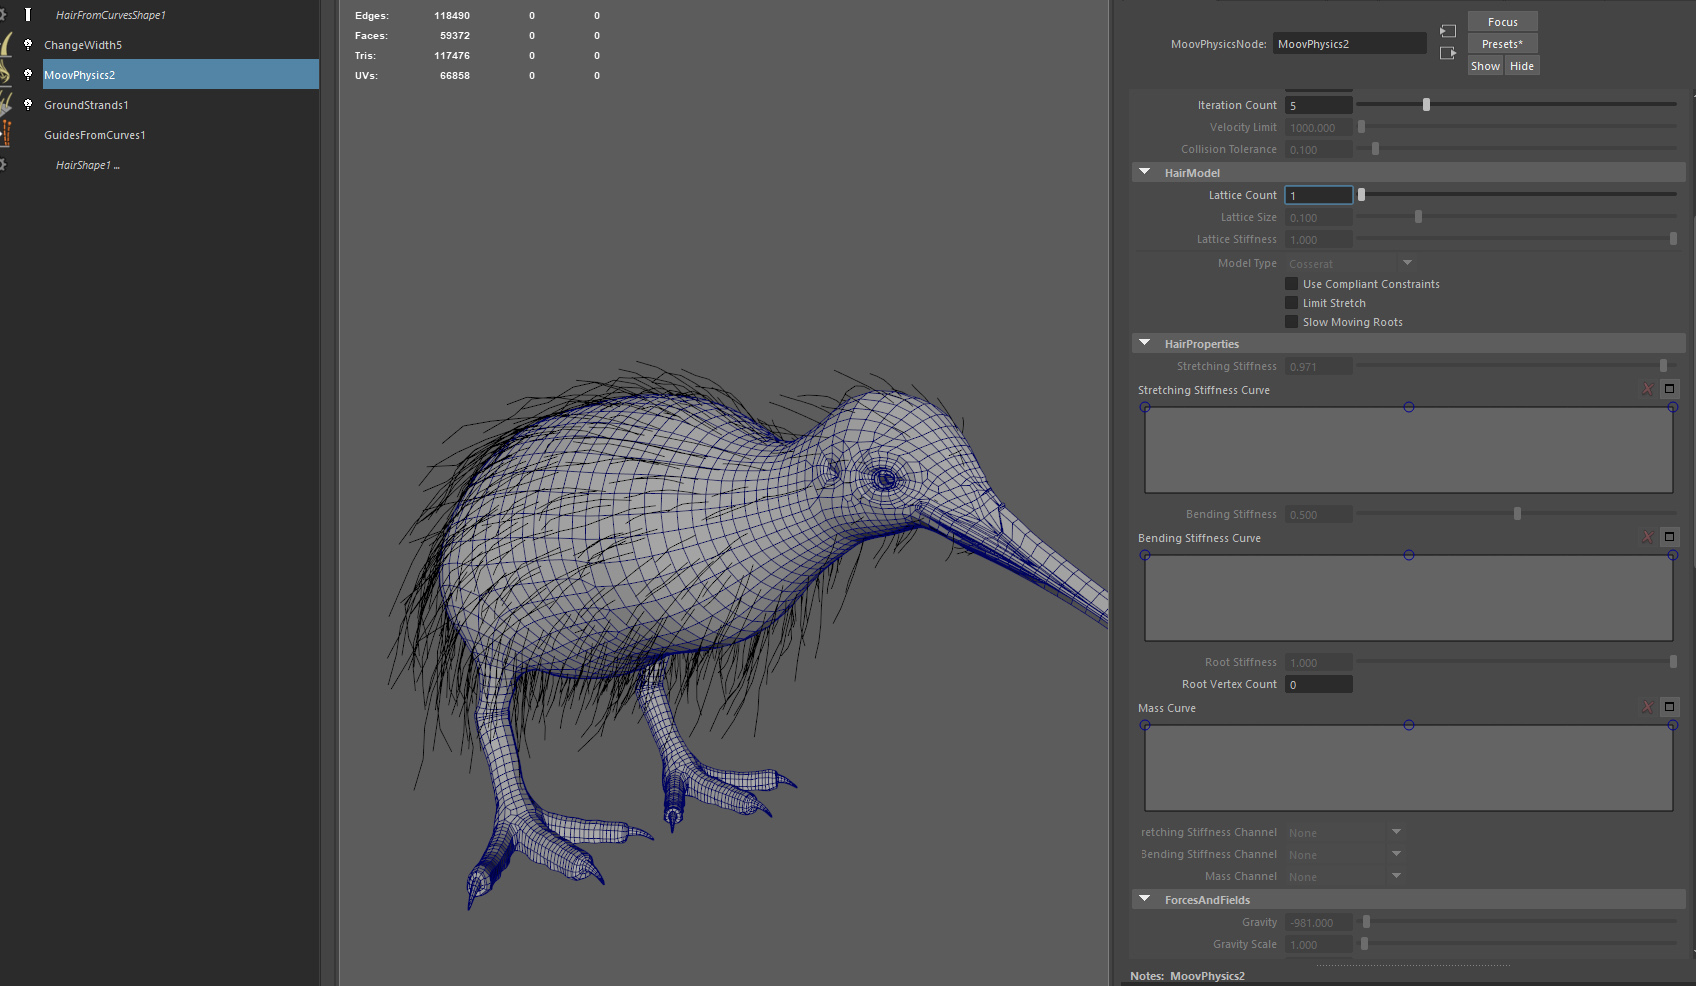Check the Limit Stretch option
Screen dimensions: 1696x986
[1291, 303]
